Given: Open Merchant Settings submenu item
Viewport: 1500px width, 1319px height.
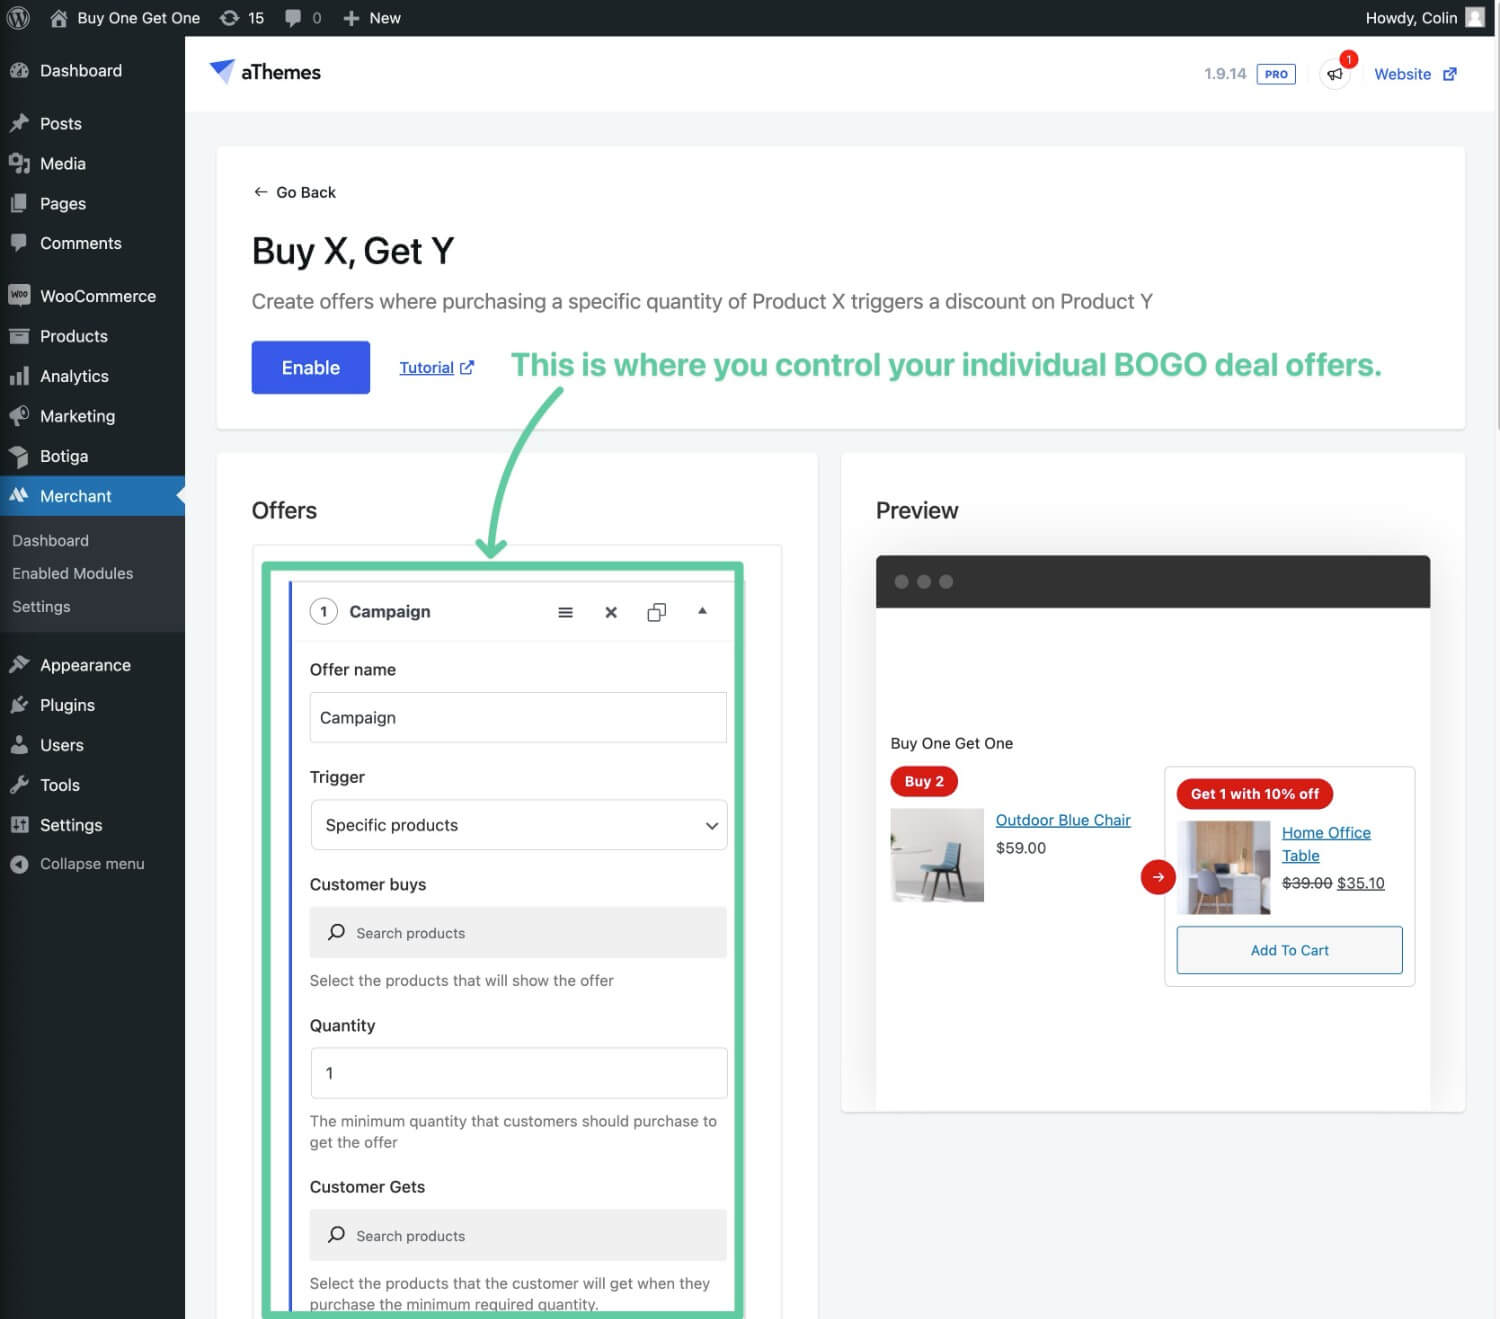Looking at the screenshot, I should click(x=41, y=607).
